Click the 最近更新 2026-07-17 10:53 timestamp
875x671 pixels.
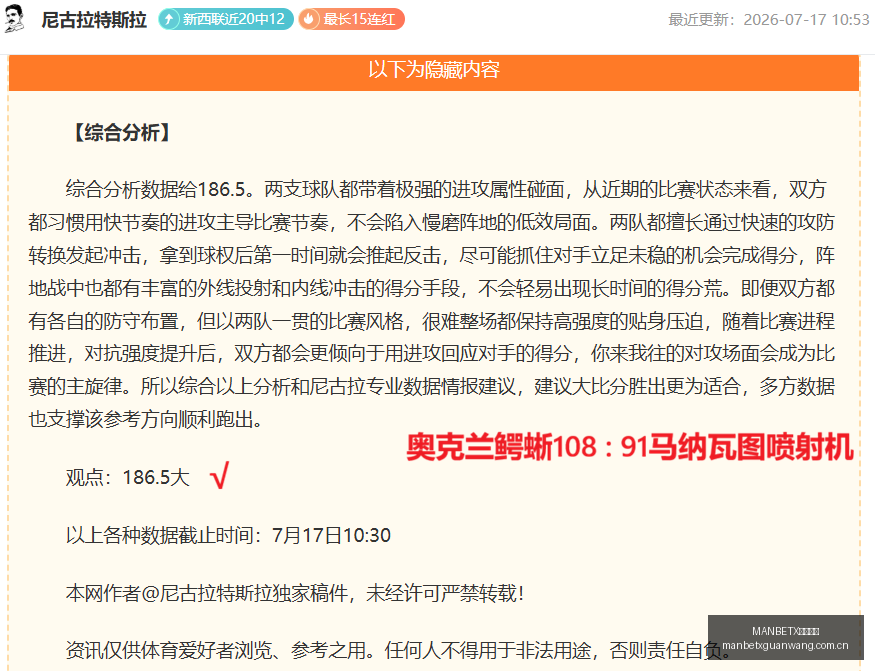pos(769,20)
